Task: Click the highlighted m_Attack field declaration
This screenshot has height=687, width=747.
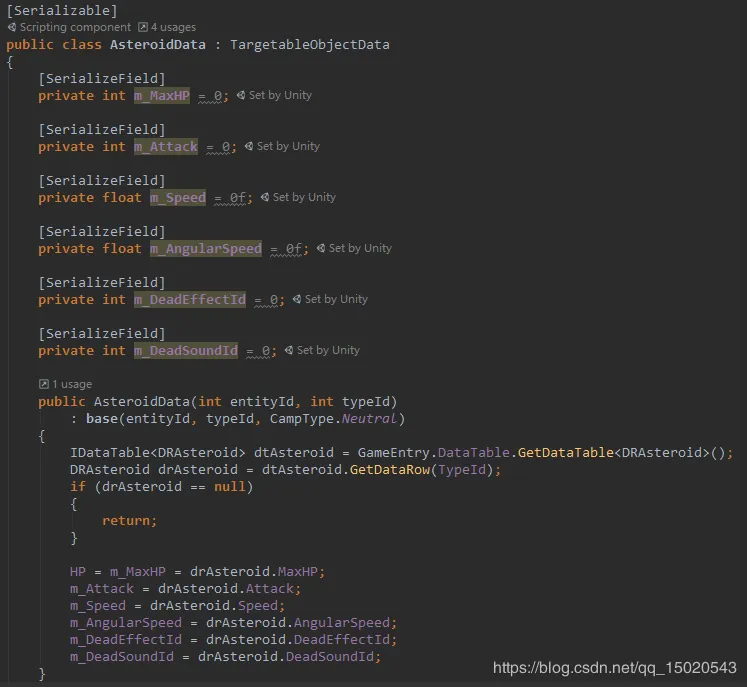Action: 166,147
